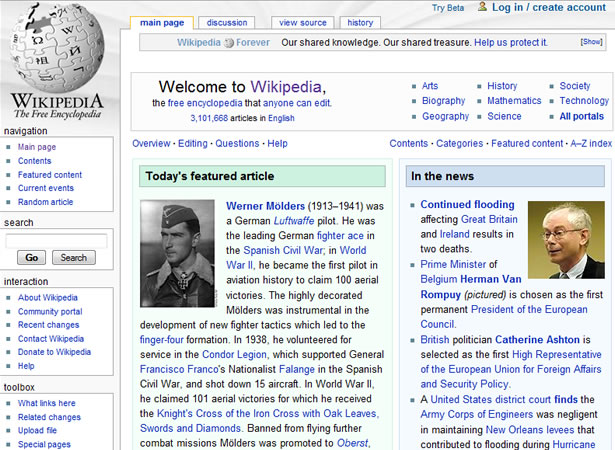Click the Great Britain link

tap(489, 219)
